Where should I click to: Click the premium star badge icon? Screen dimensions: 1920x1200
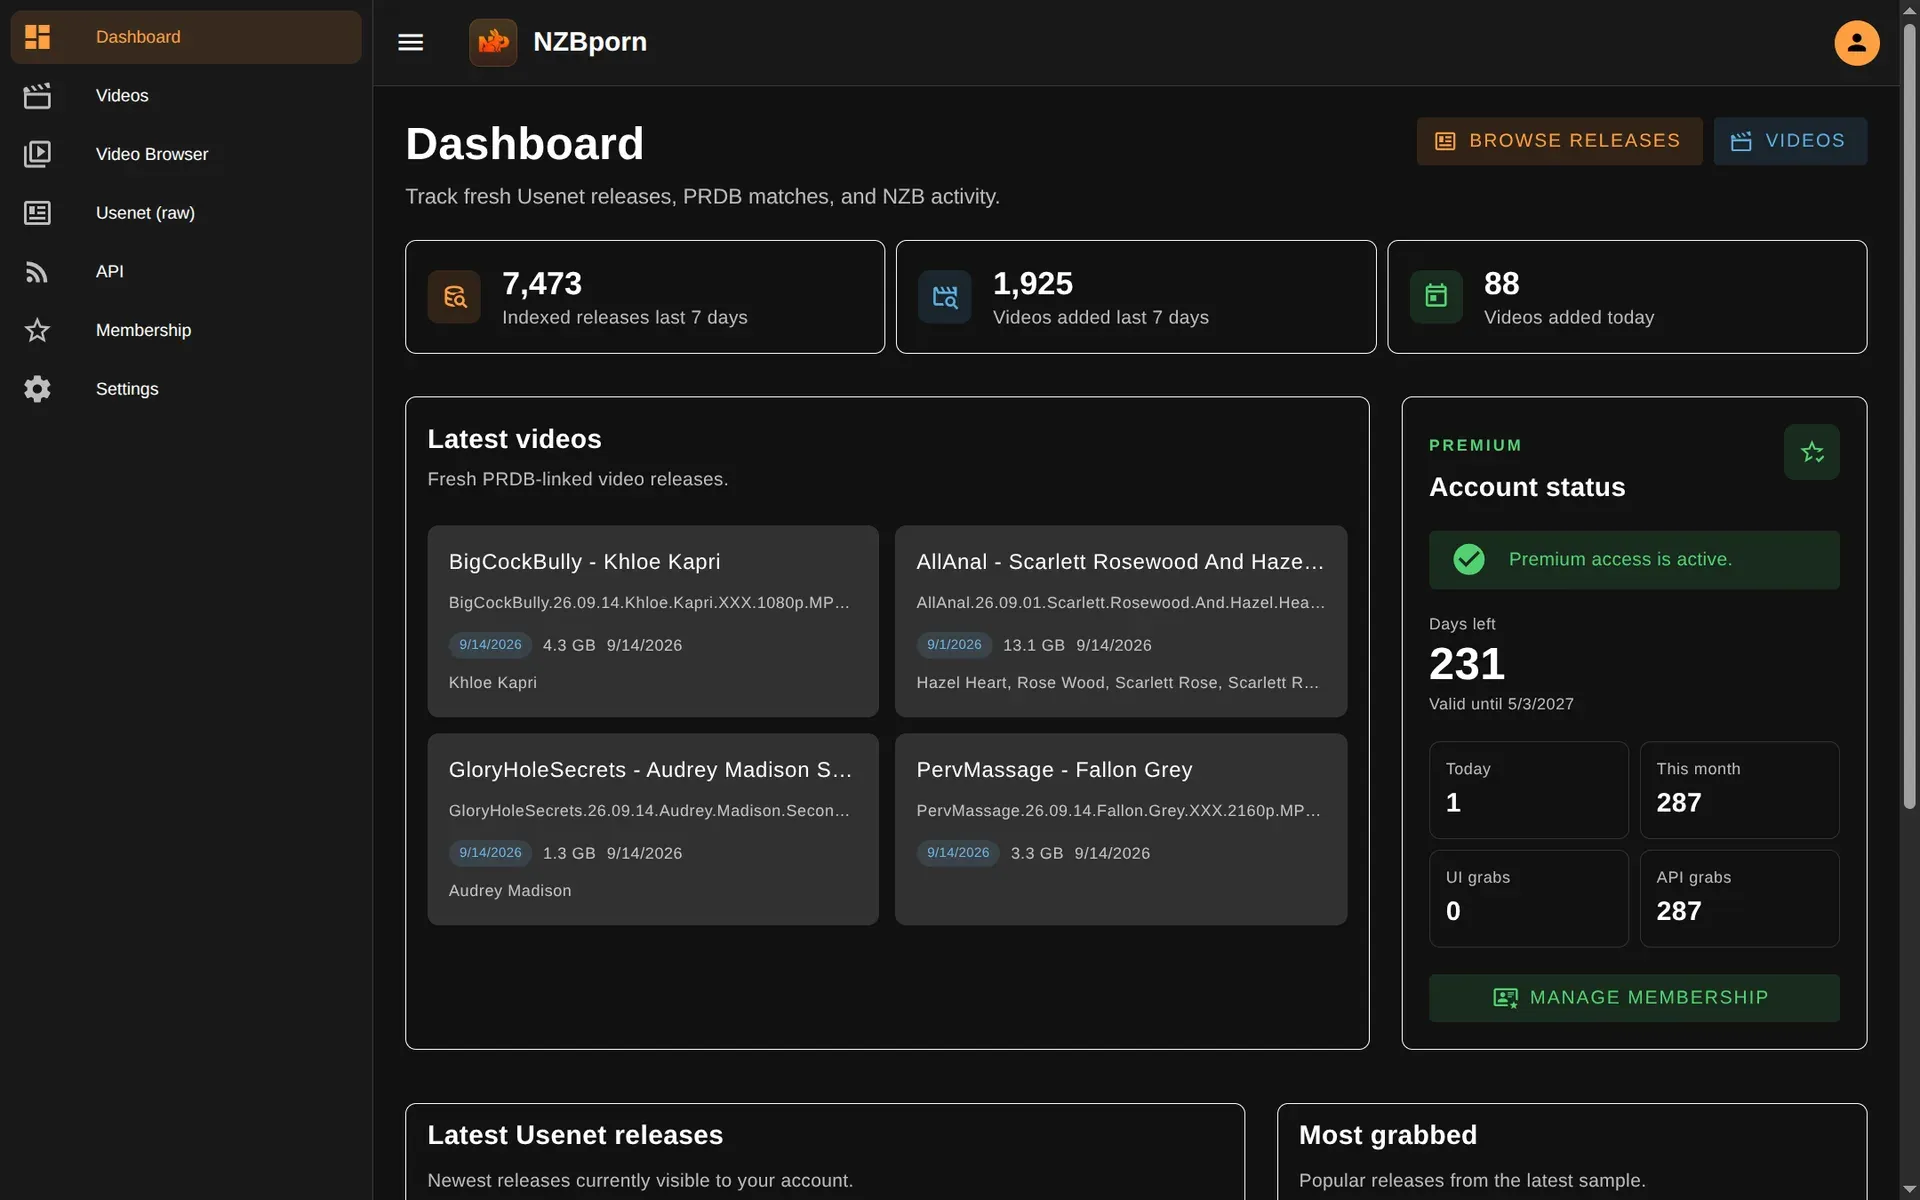[1812, 452]
